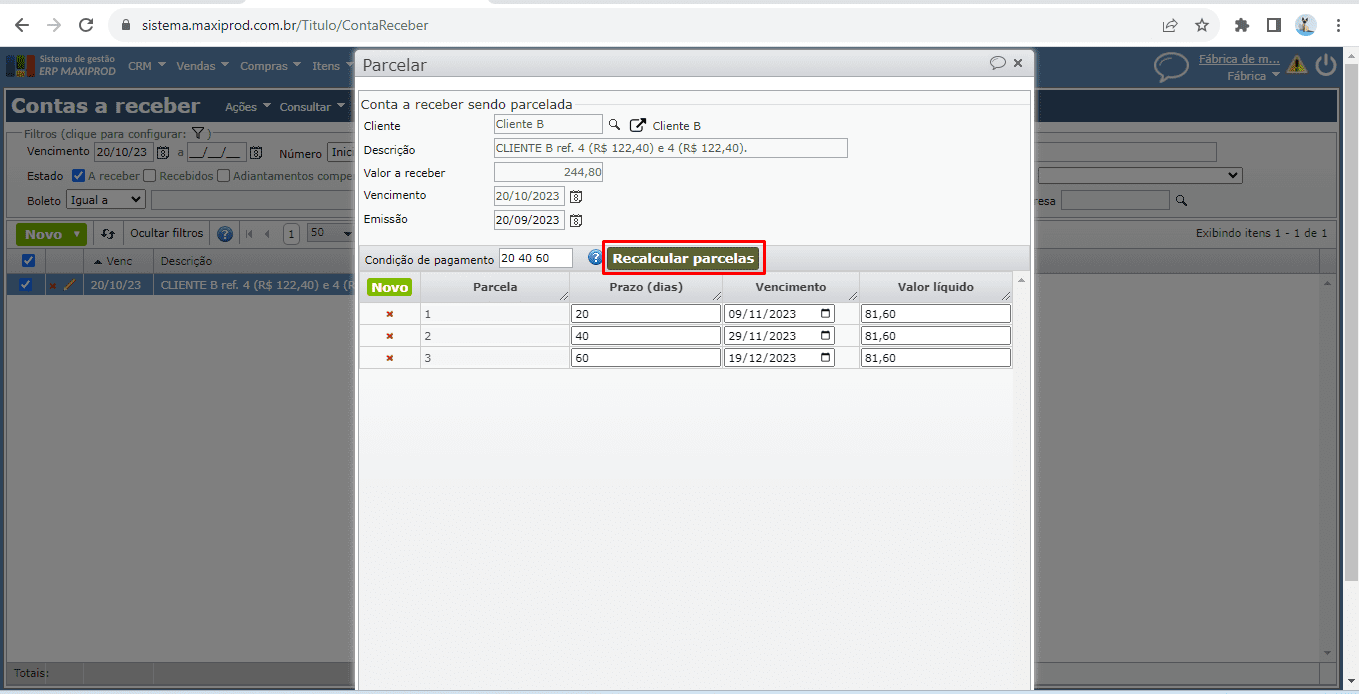Click the Descrição field in Parcelar dialog
This screenshot has width=1359, height=694.
(x=671, y=148)
